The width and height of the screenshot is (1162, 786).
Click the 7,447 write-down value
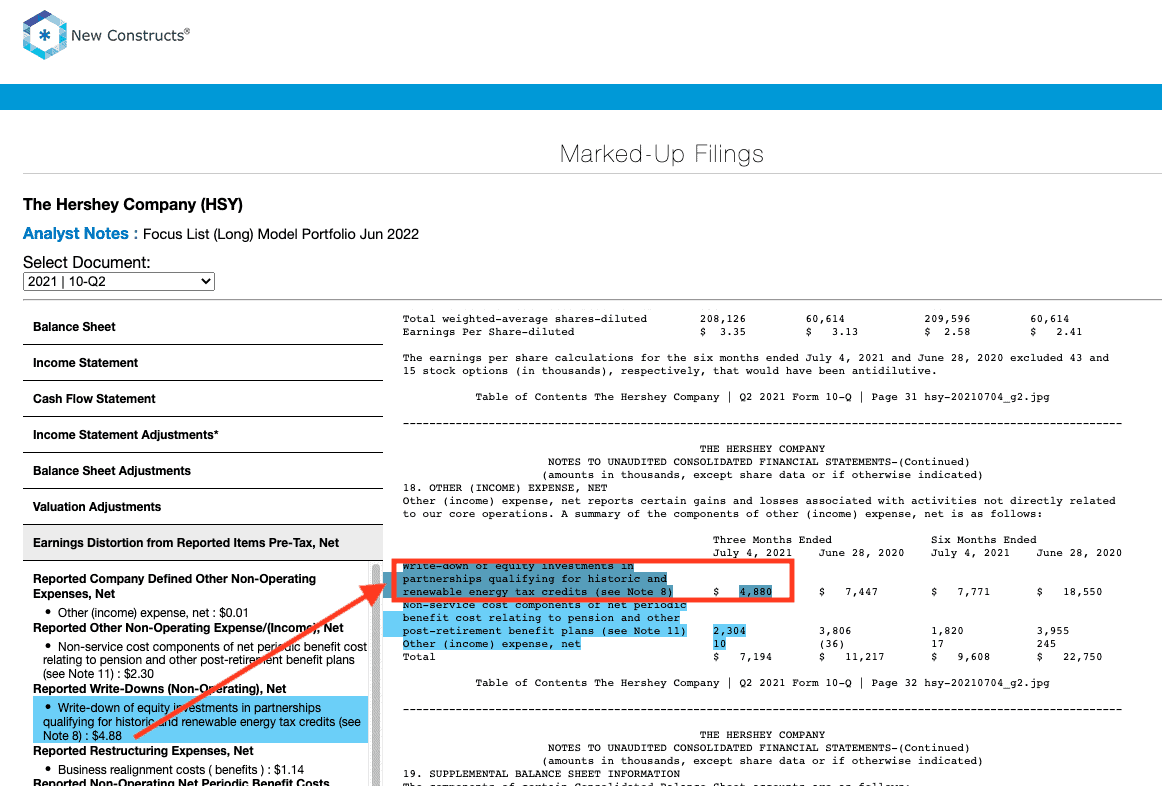(861, 592)
